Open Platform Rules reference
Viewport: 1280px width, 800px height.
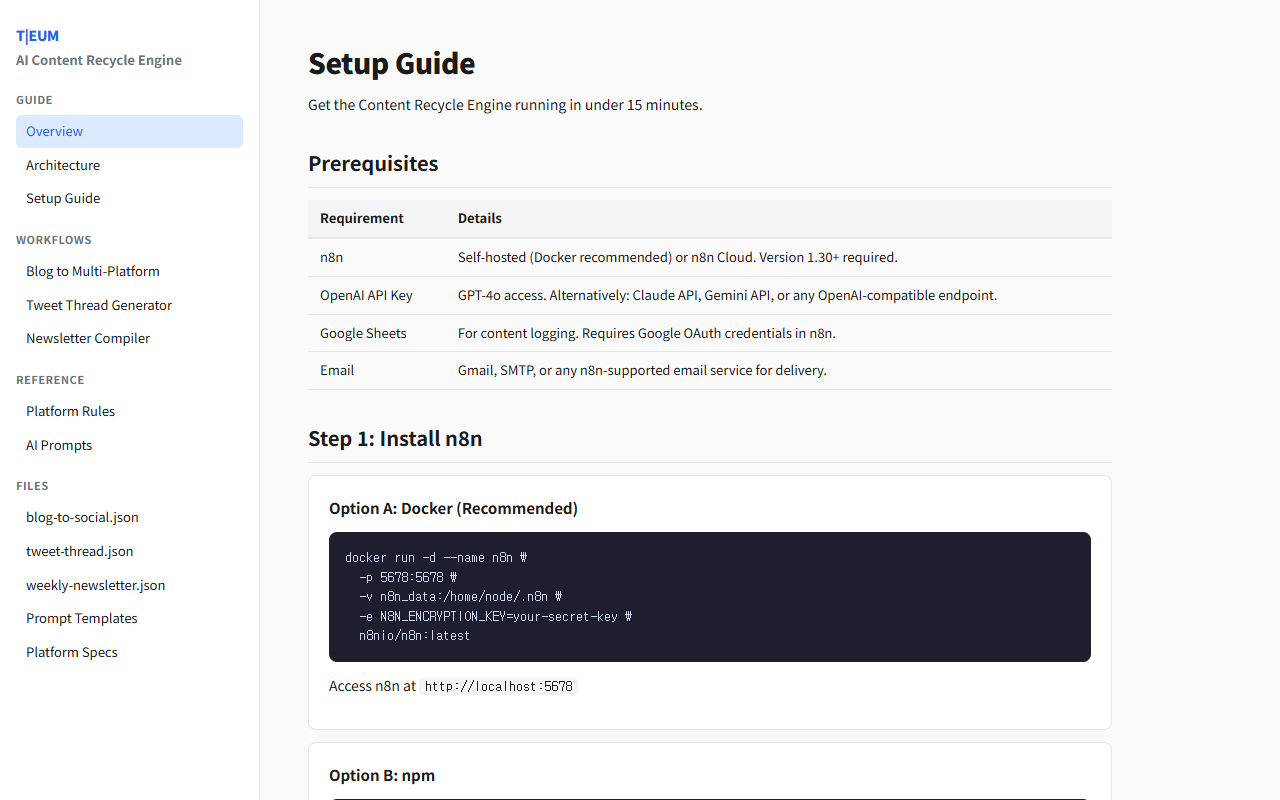click(x=70, y=411)
